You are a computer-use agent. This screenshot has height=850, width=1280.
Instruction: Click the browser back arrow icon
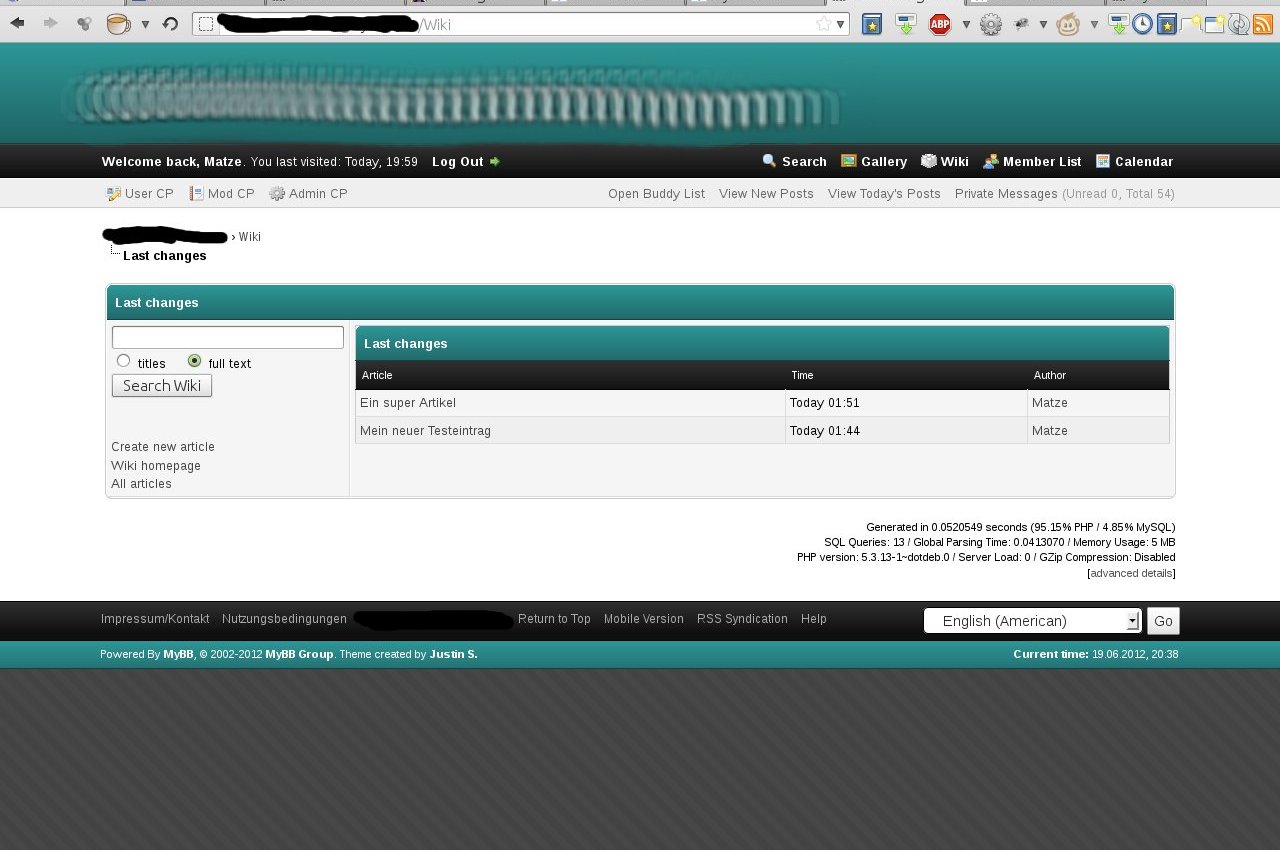pyautogui.click(x=17, y=24)
